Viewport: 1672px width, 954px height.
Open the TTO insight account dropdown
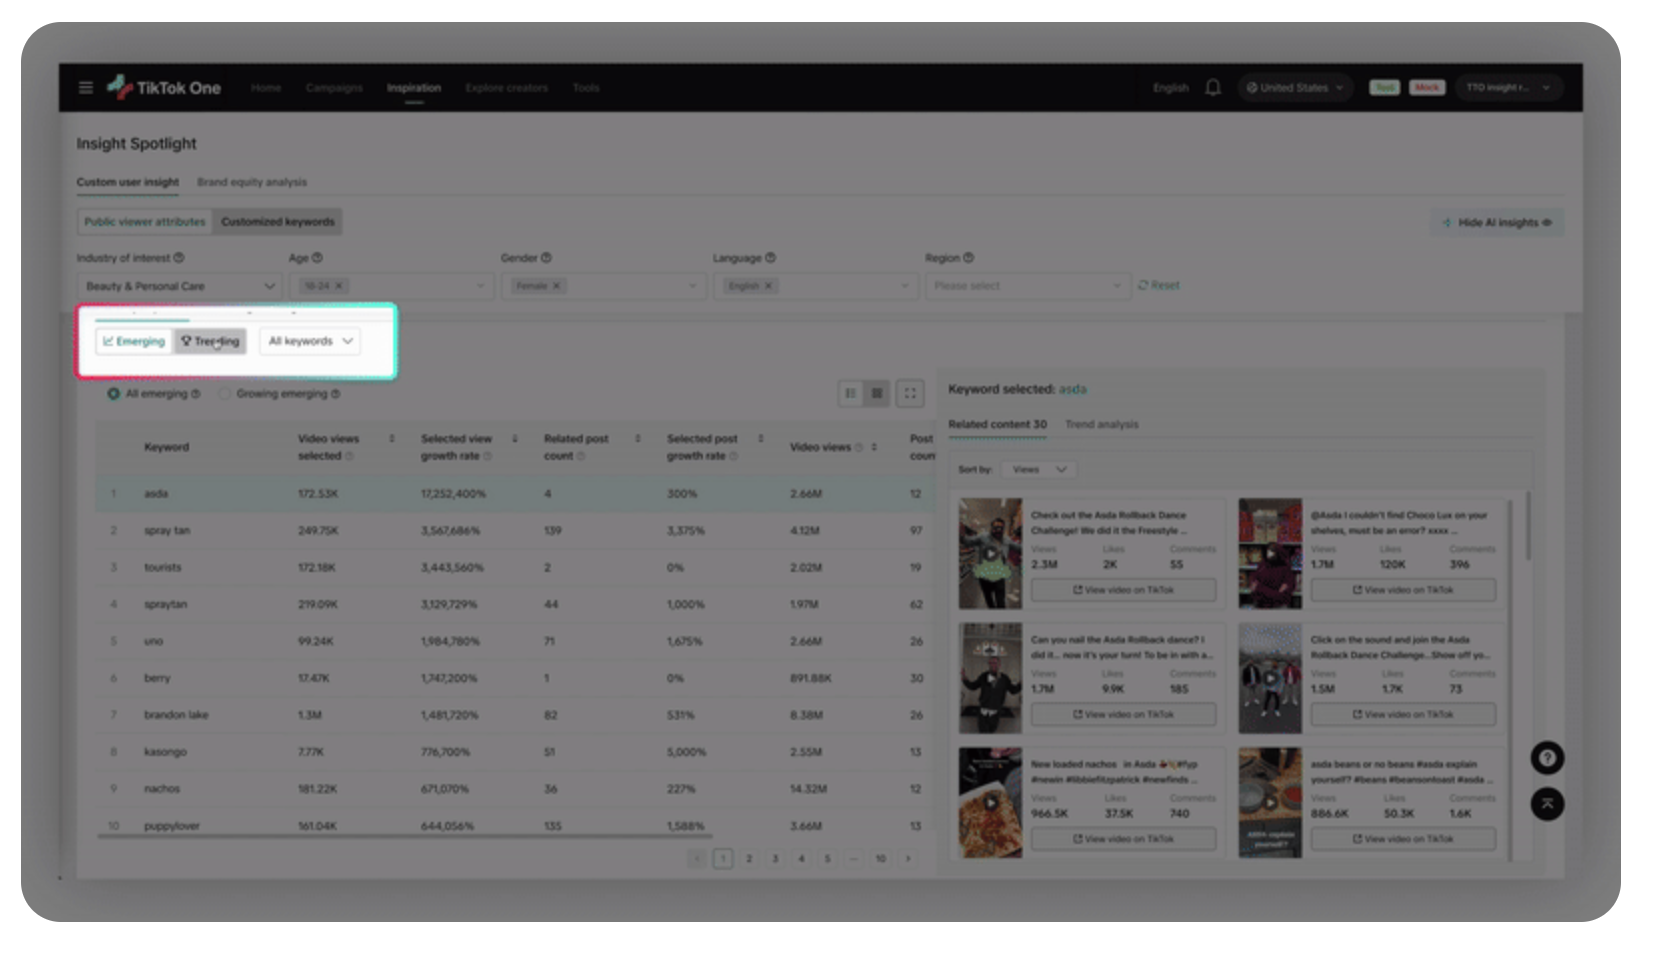click(x=1508, y=88)
